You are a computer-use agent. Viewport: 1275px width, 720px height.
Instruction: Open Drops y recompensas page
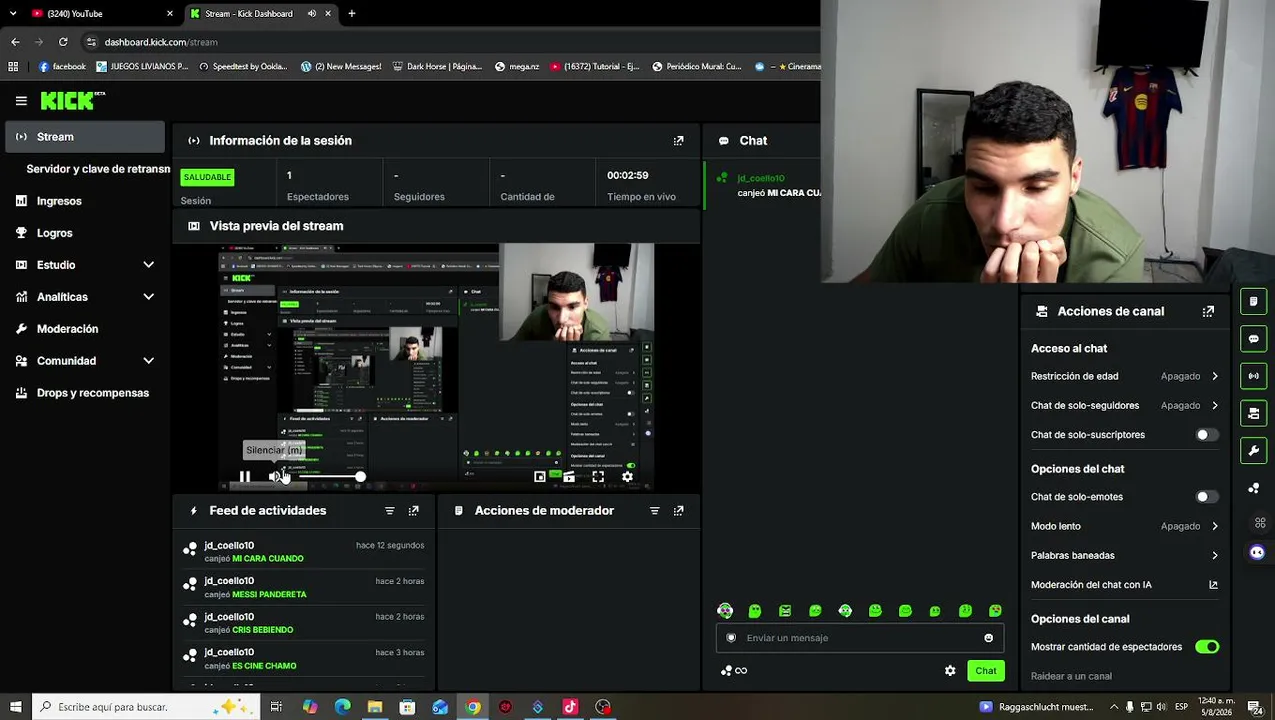[84, 393]
